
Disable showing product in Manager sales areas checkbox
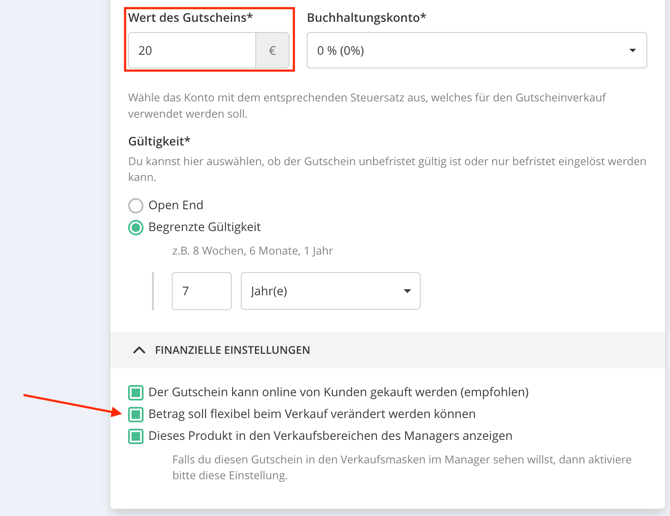pos(136,436)
